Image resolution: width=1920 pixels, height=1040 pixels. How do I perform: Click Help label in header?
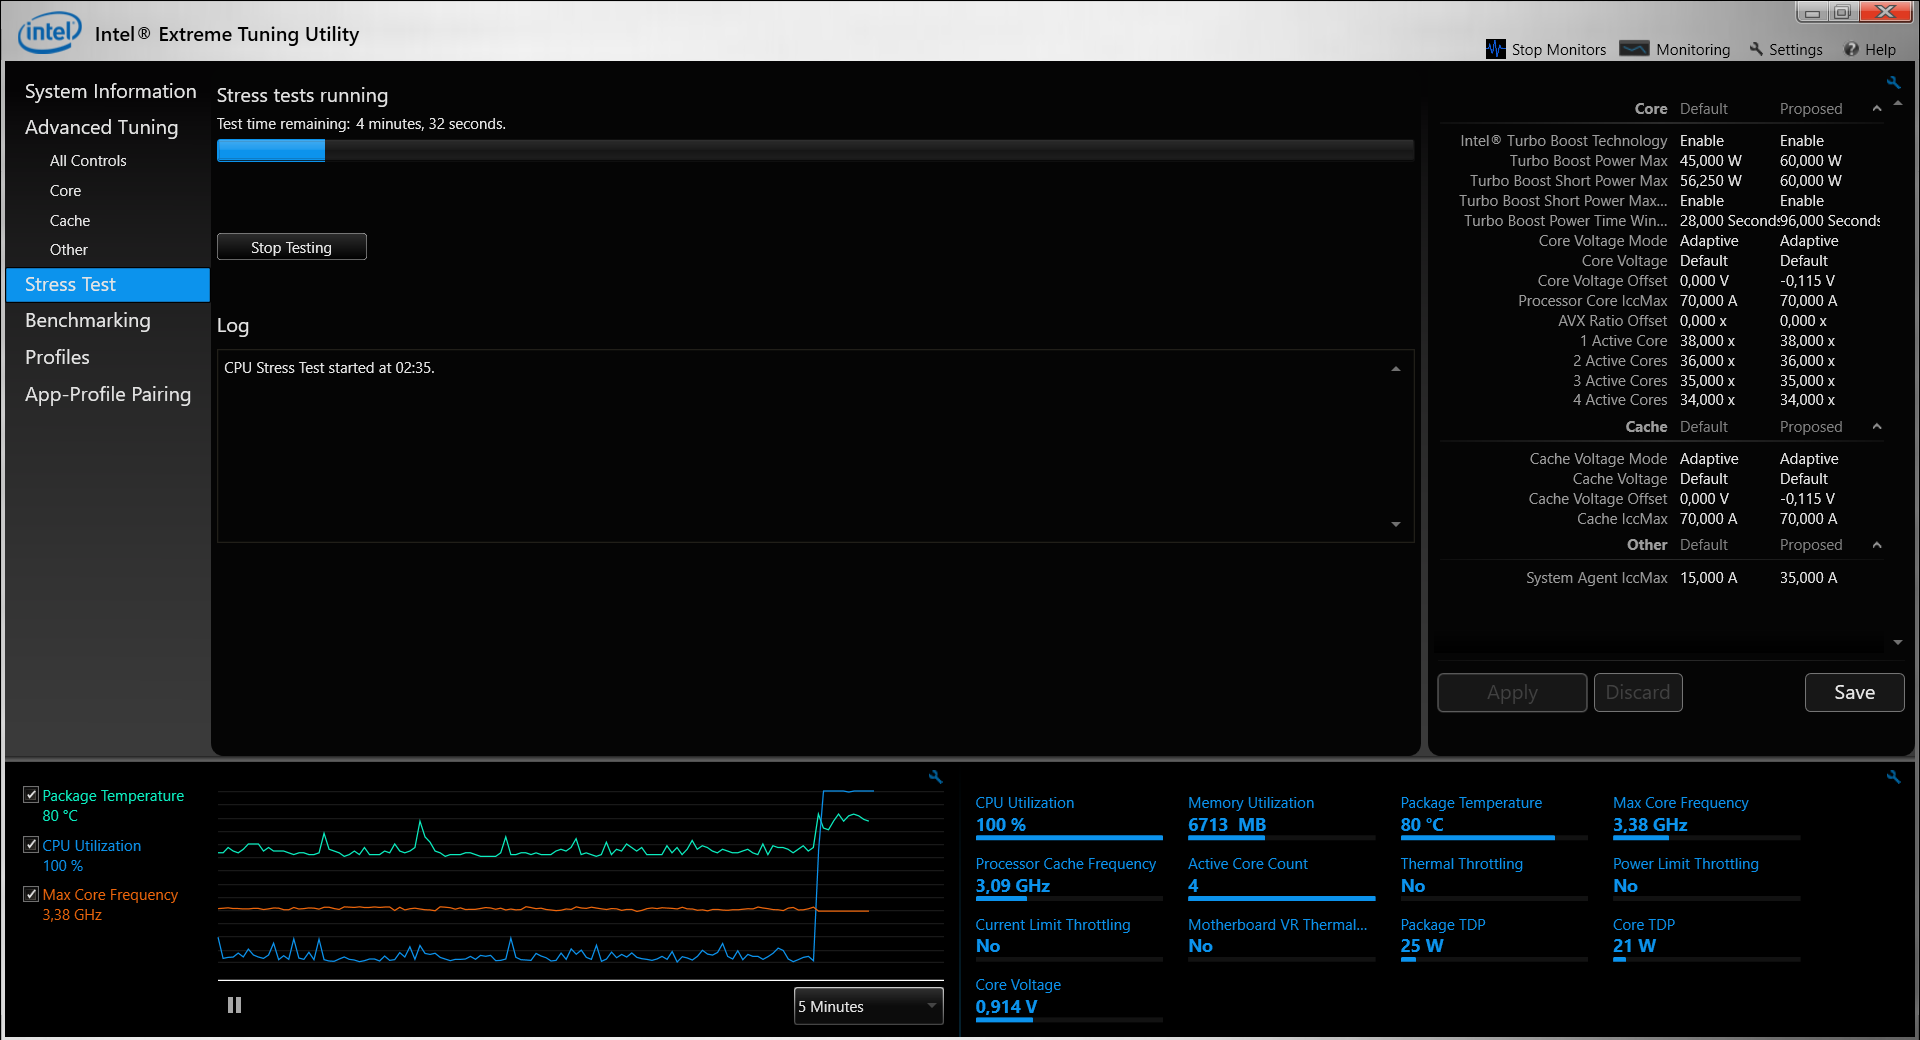[x=1880, y=49]
